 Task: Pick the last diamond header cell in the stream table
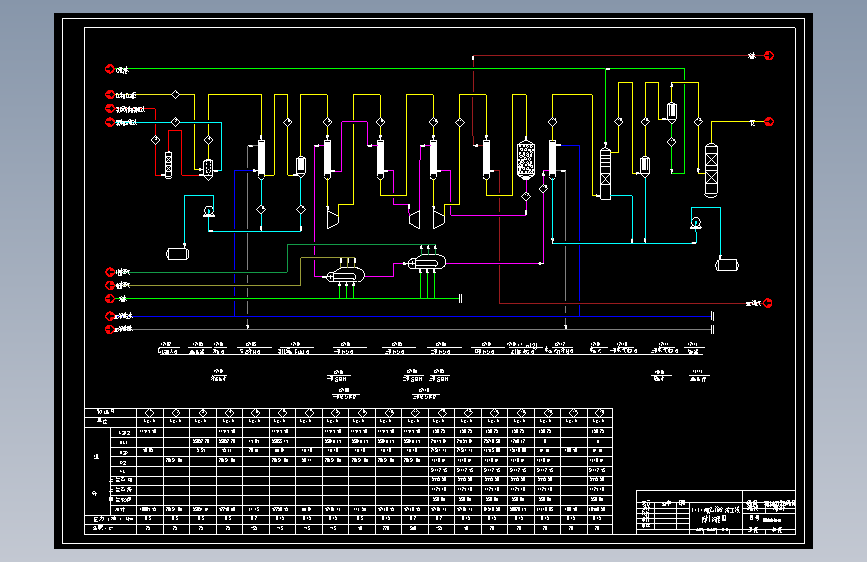click(x=599, y=413)
